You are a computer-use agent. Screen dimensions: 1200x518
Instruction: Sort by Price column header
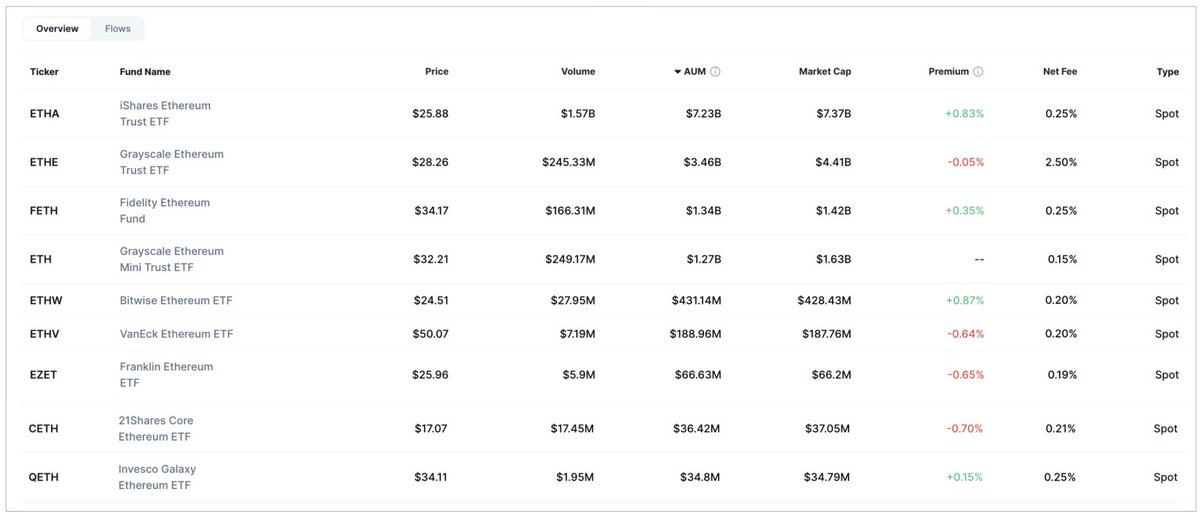click(436, 72)
